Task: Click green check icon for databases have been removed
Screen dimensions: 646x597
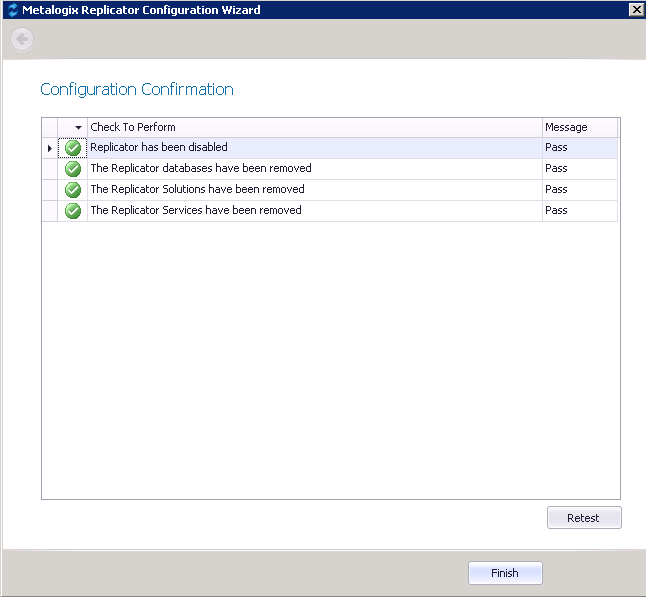Action: [73, 169]
